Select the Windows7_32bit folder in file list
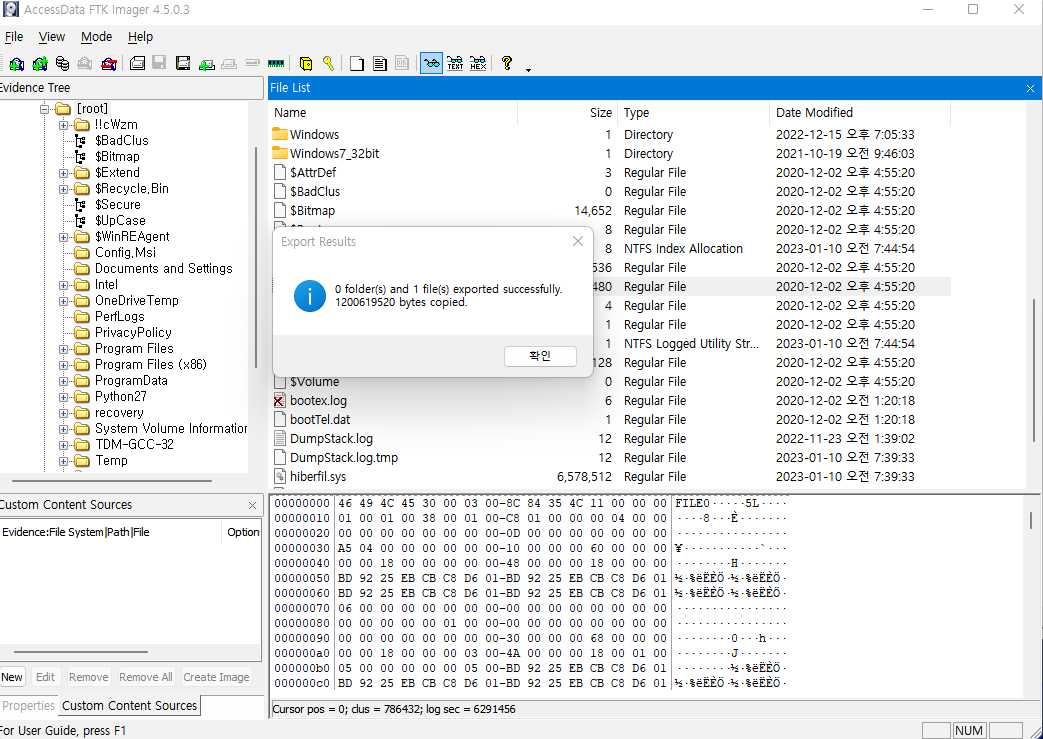Image resolution: width=1043 pixels, height=739 pixels. point(335,154)
